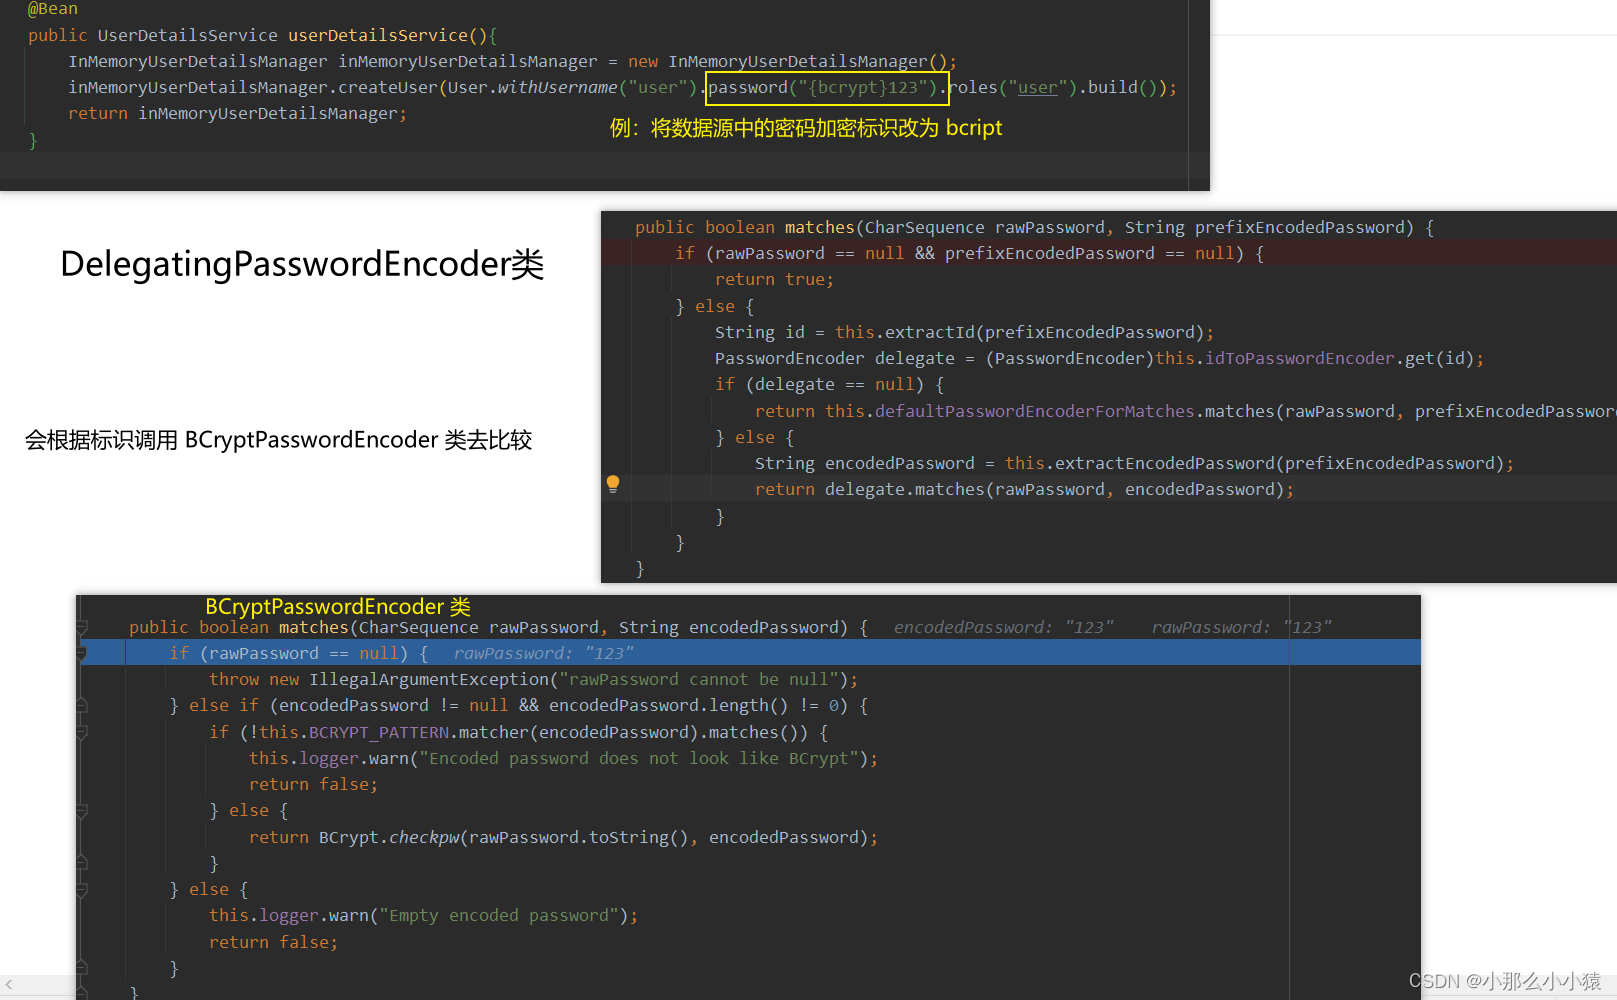The width and height of the screenshot is (1617, 1000).
Task: Click 'roles("user")' call text
Action: tap(1012, 87)
